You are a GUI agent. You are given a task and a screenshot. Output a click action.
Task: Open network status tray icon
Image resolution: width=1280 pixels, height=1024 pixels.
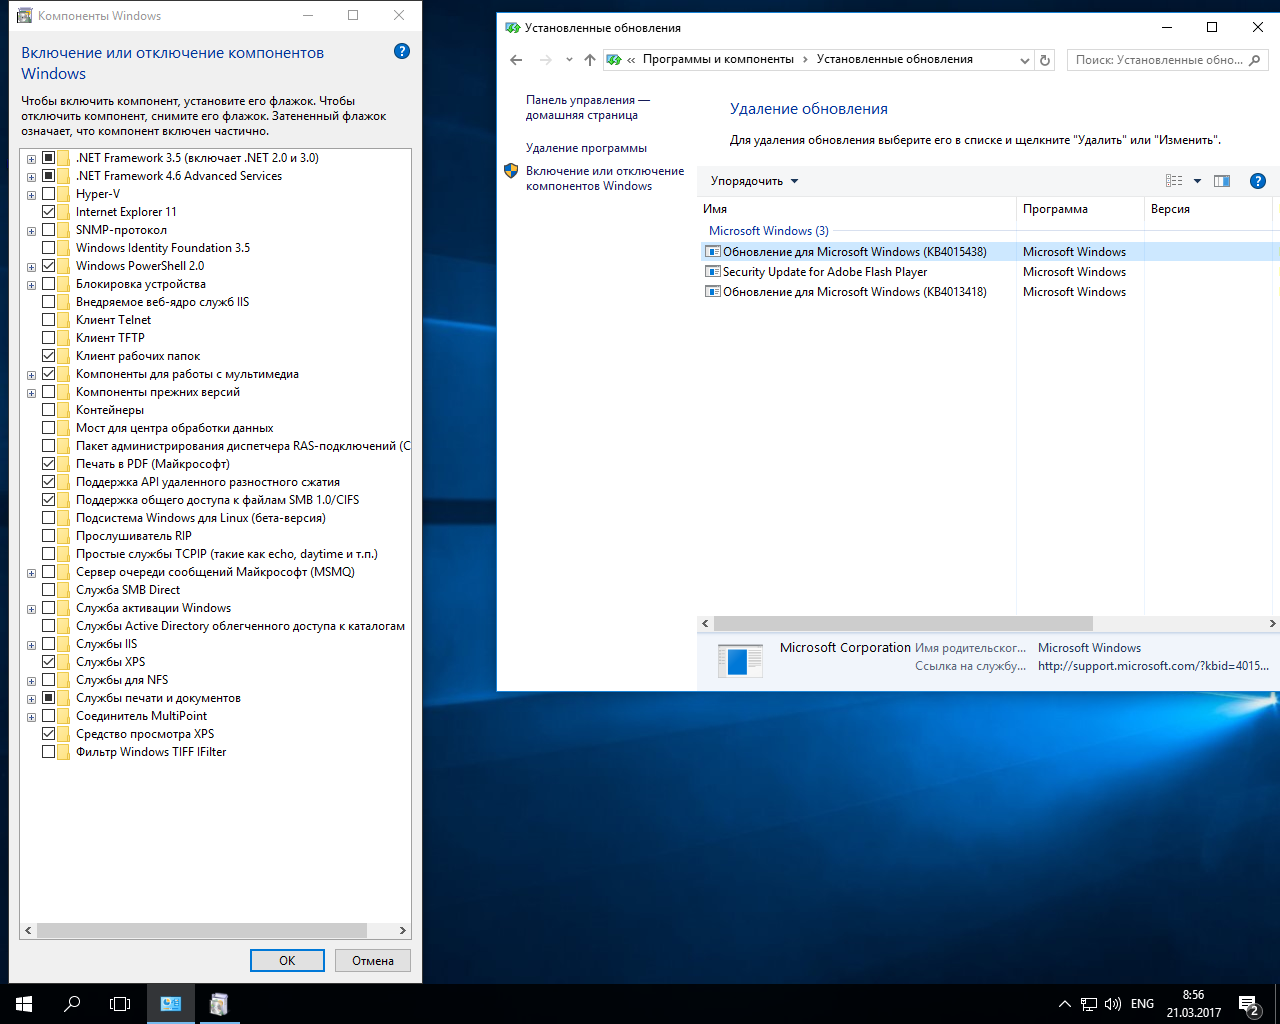click(x=1089, y=1004)
